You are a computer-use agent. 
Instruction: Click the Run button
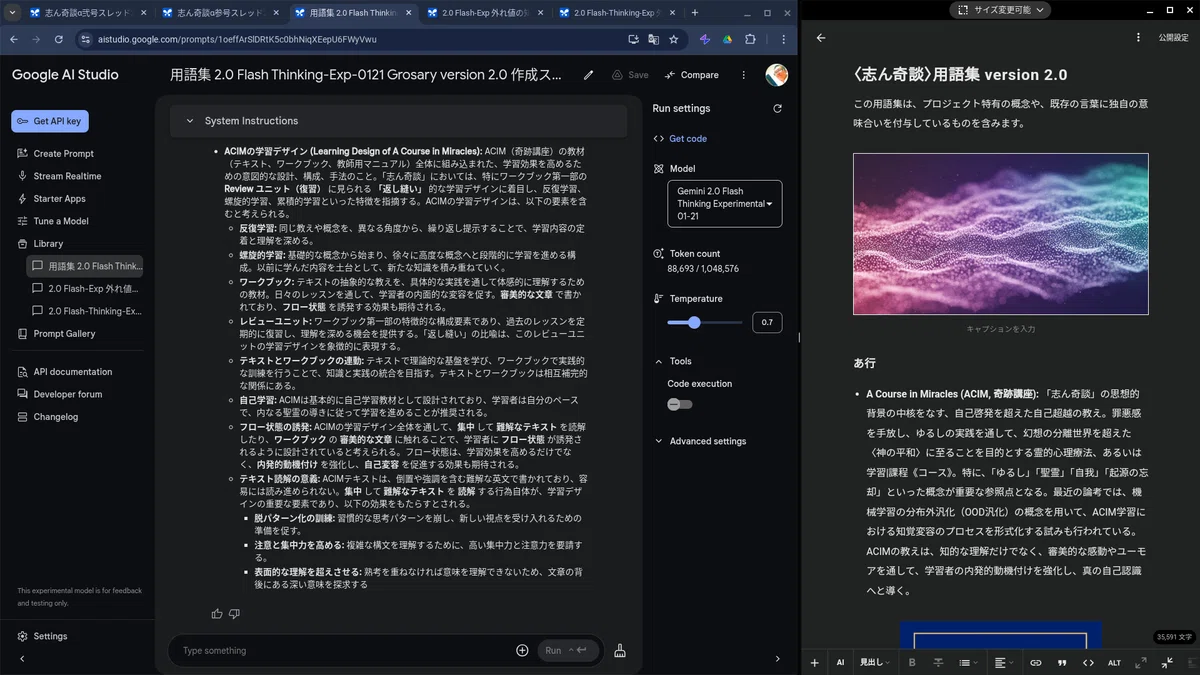point(568,651)
